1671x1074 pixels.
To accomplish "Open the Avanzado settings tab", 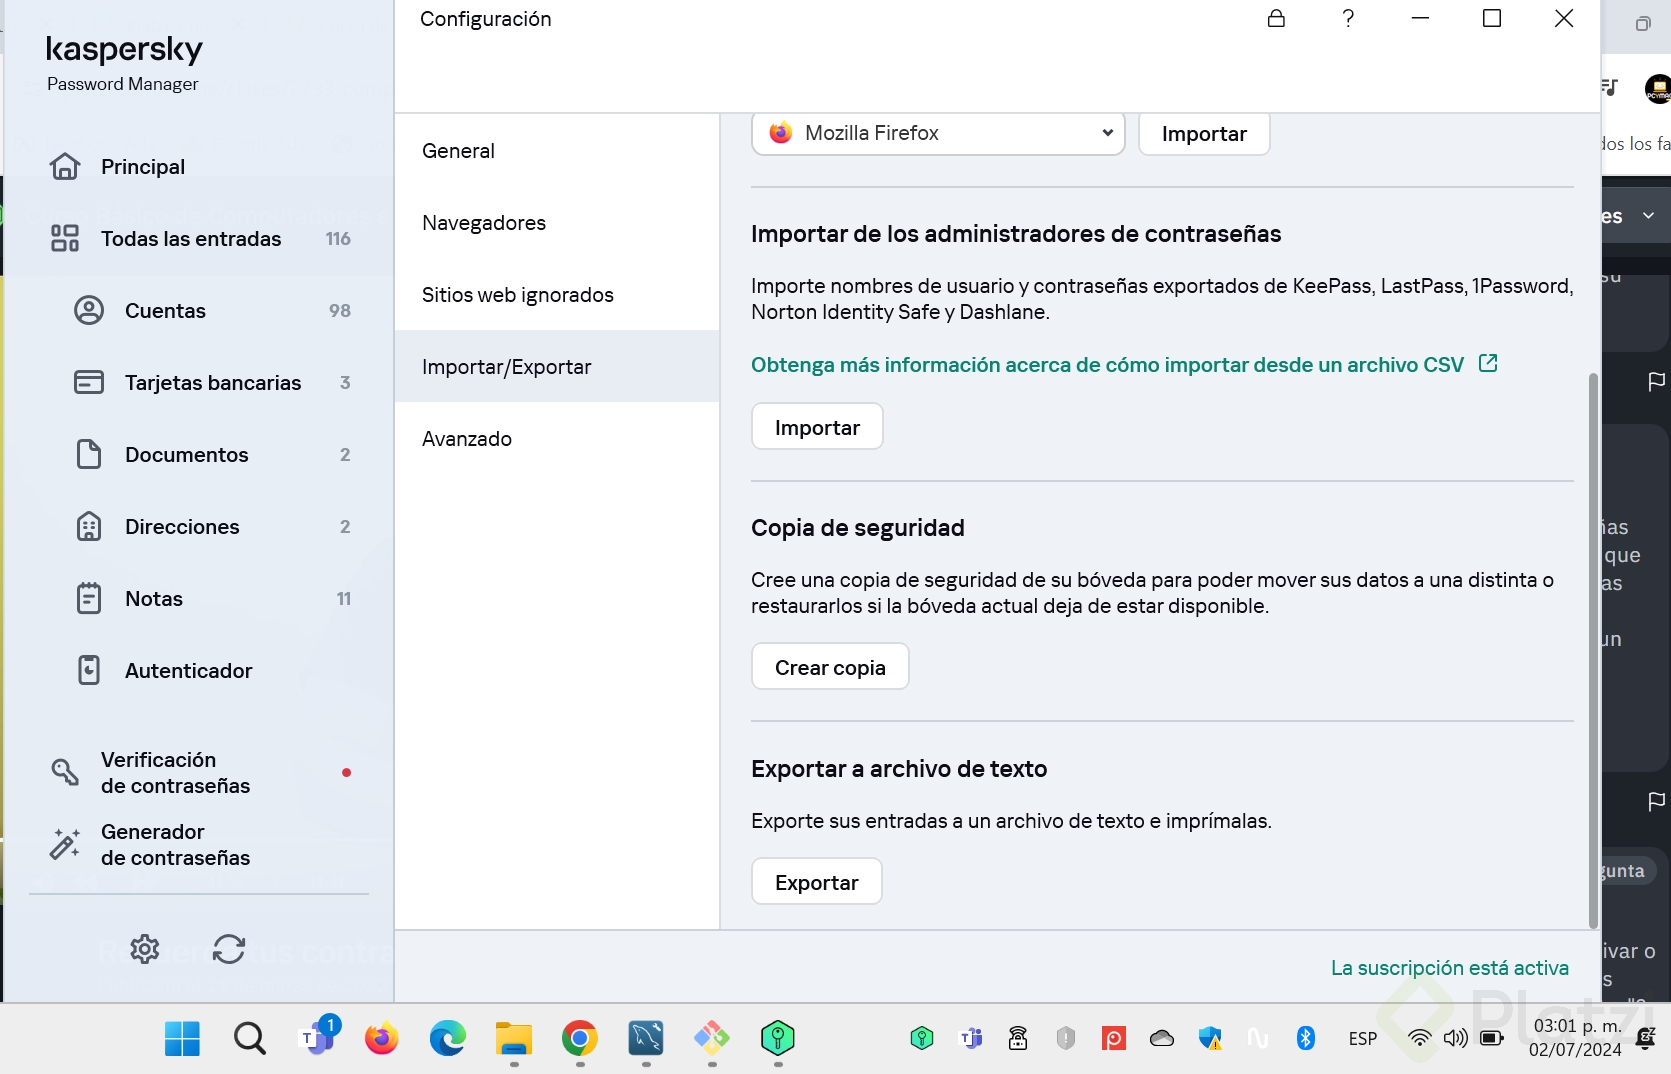I will (x=557, y=439).
